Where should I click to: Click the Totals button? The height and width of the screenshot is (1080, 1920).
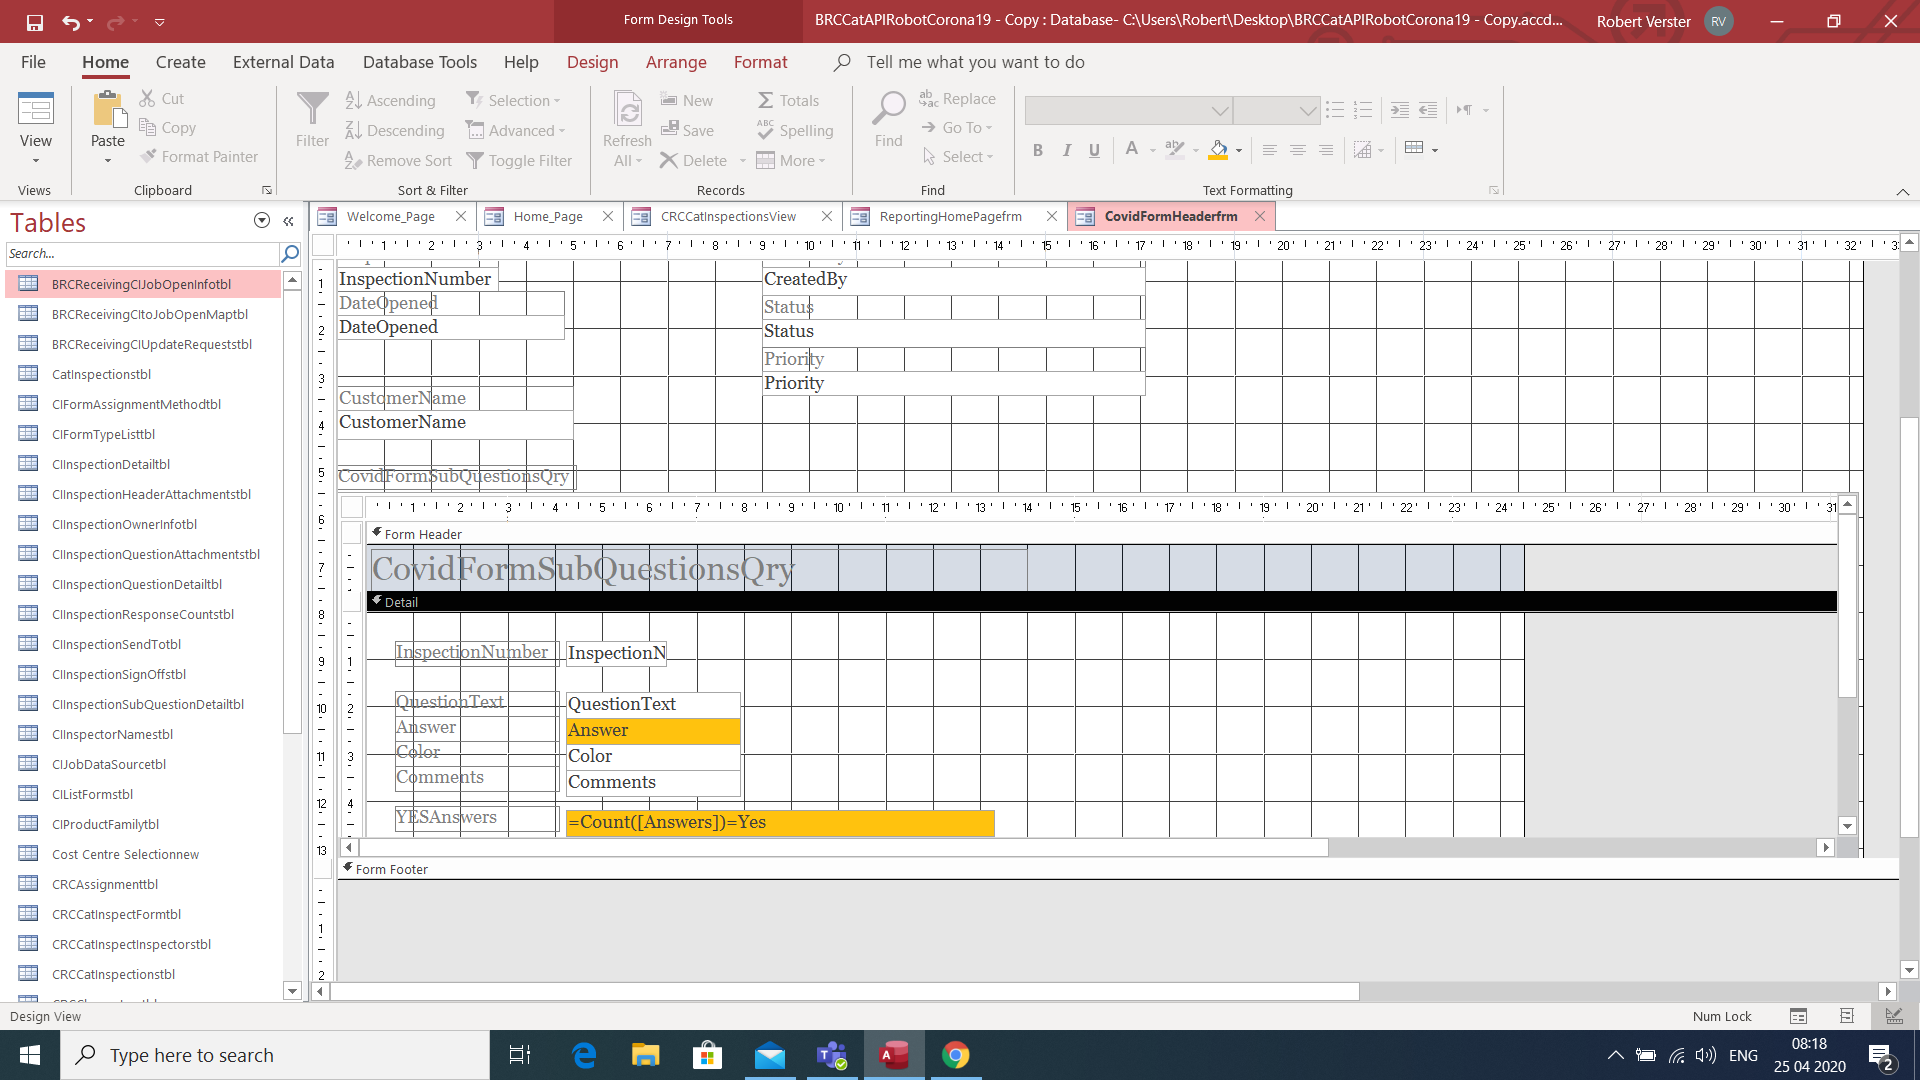click(x=788, y=100)
